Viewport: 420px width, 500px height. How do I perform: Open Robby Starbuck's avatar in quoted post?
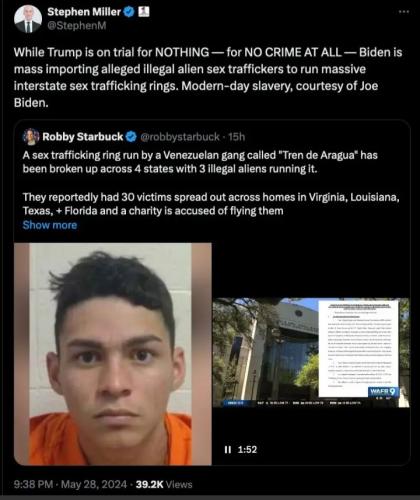tap(31, 137)
